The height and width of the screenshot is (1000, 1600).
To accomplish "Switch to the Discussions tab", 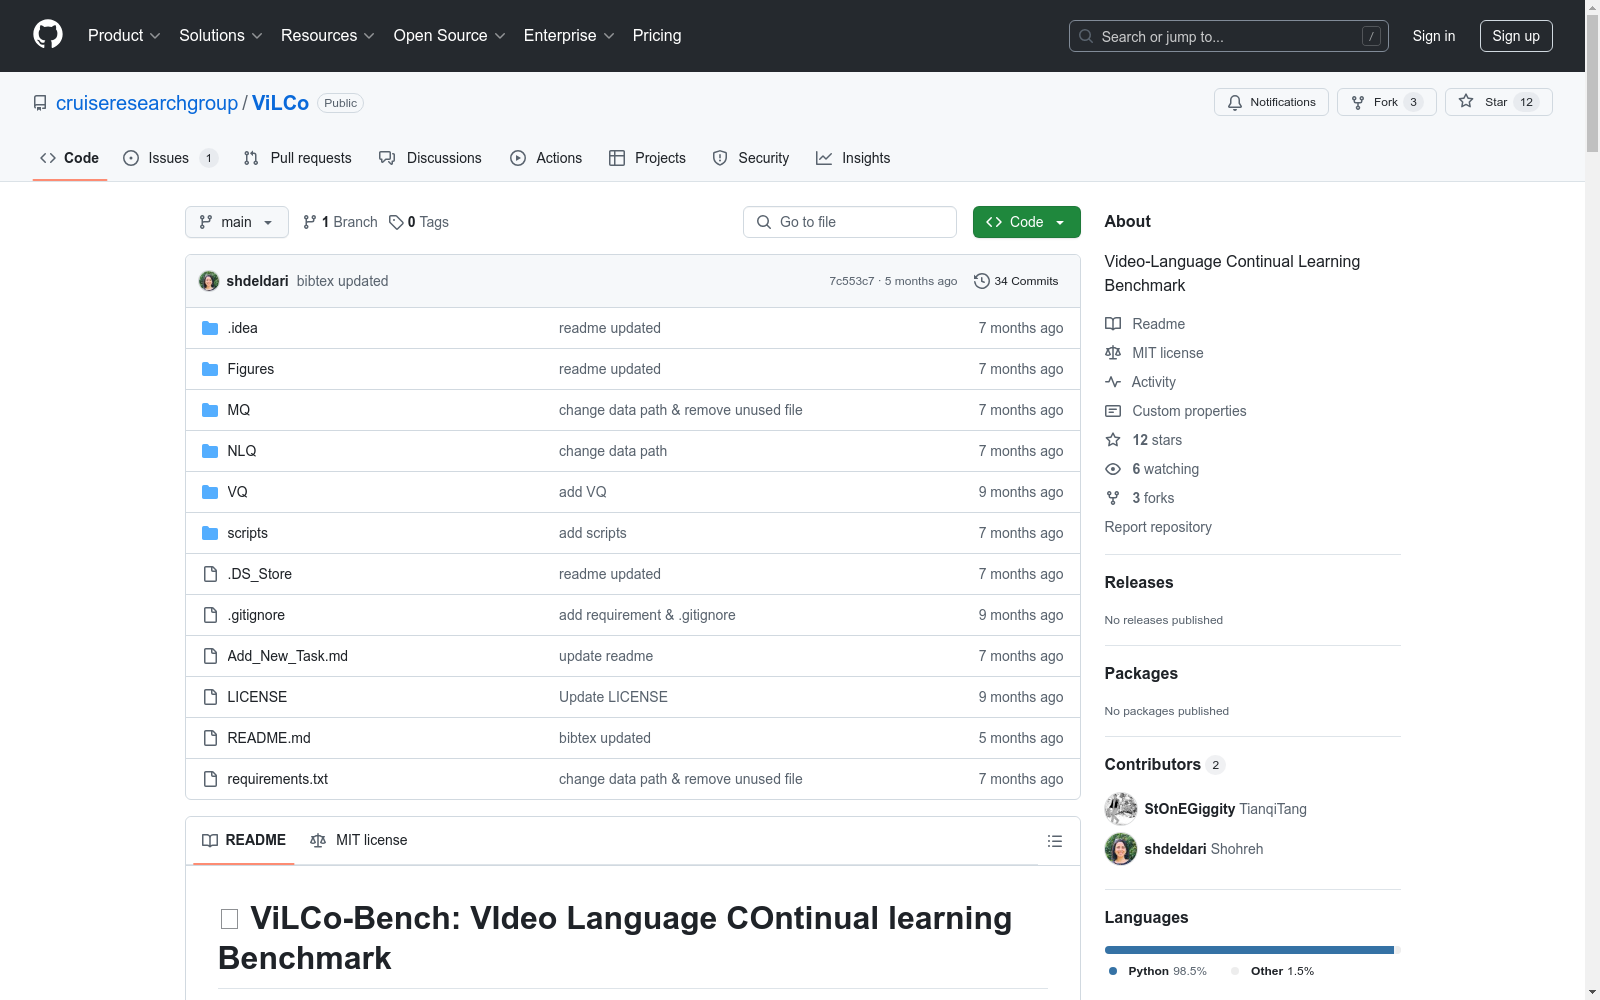I will 430,158.
